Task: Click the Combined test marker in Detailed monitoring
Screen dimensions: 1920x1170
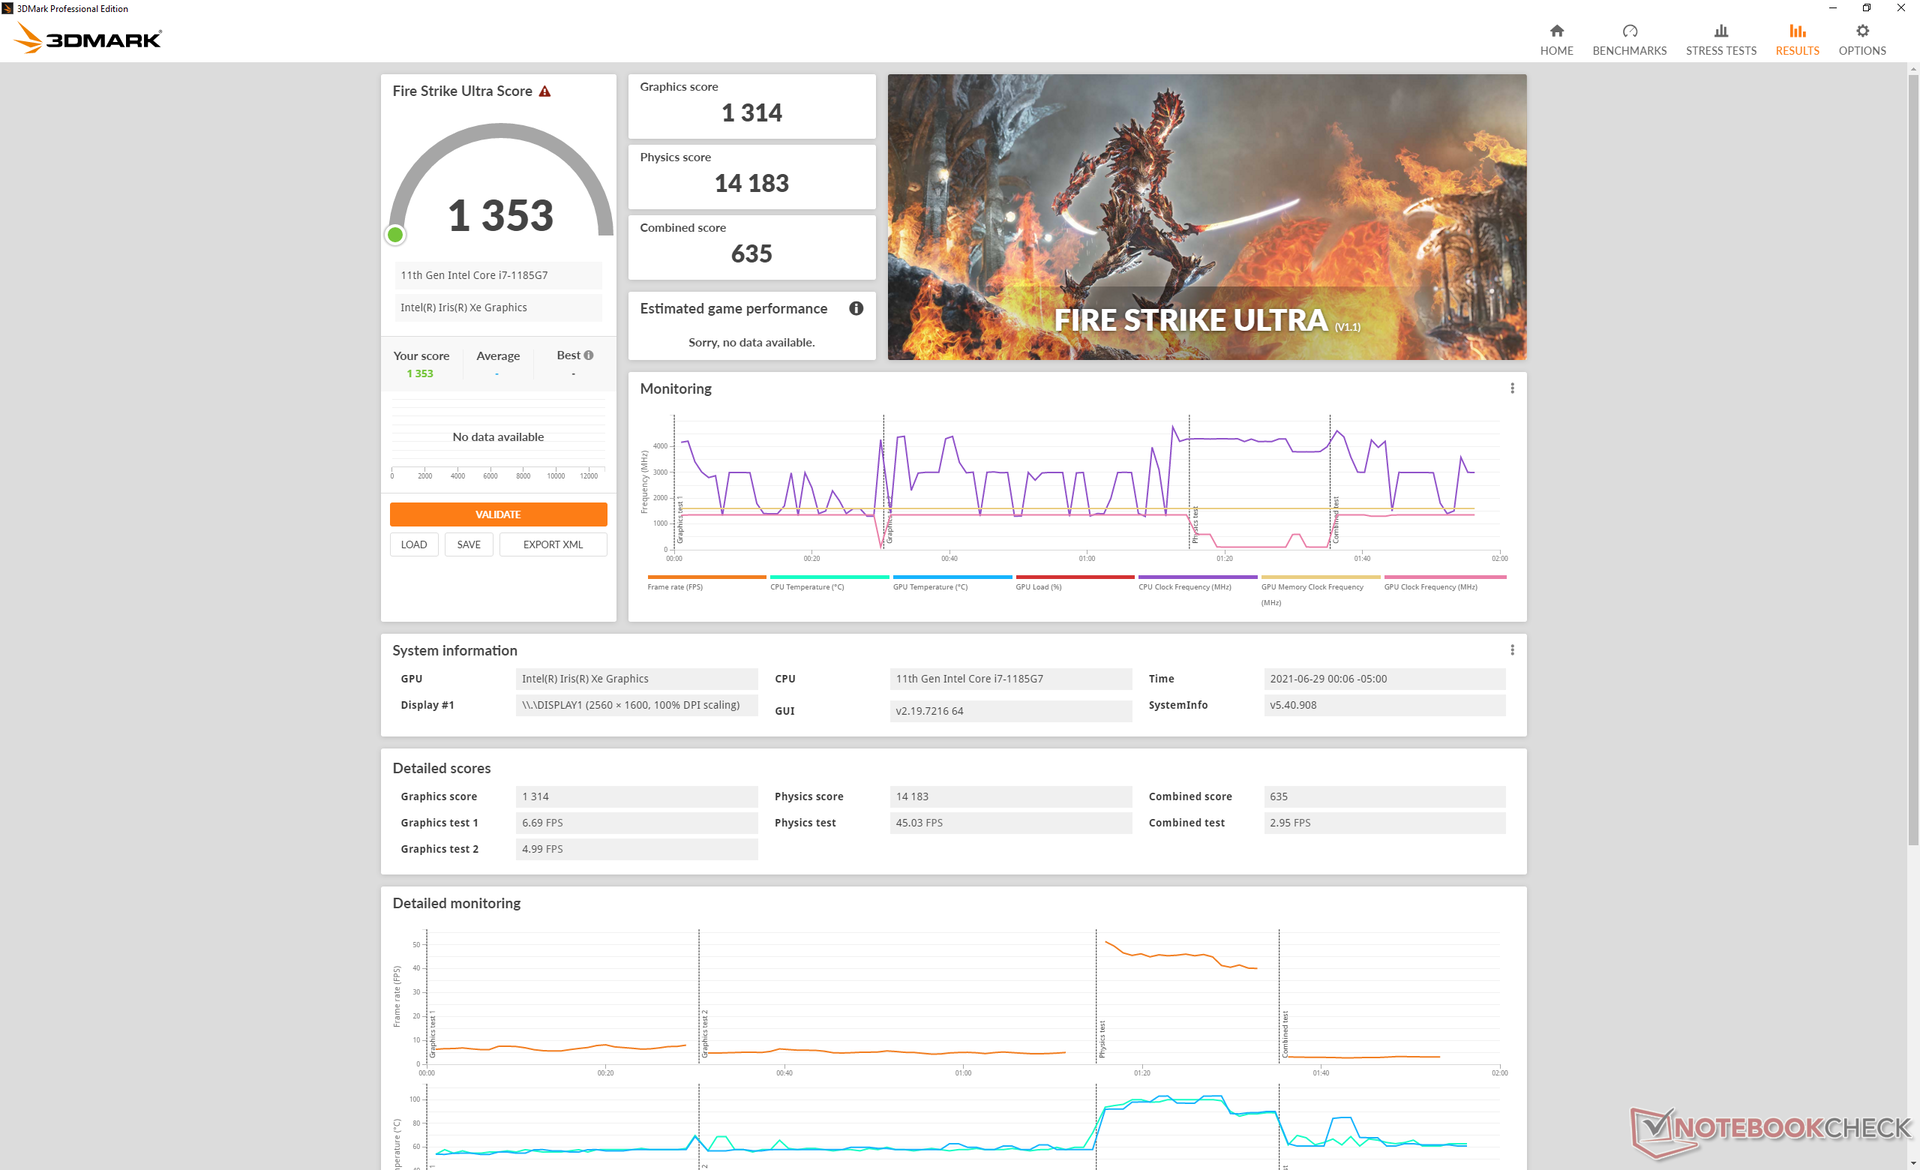Action: (1286, 1034)
